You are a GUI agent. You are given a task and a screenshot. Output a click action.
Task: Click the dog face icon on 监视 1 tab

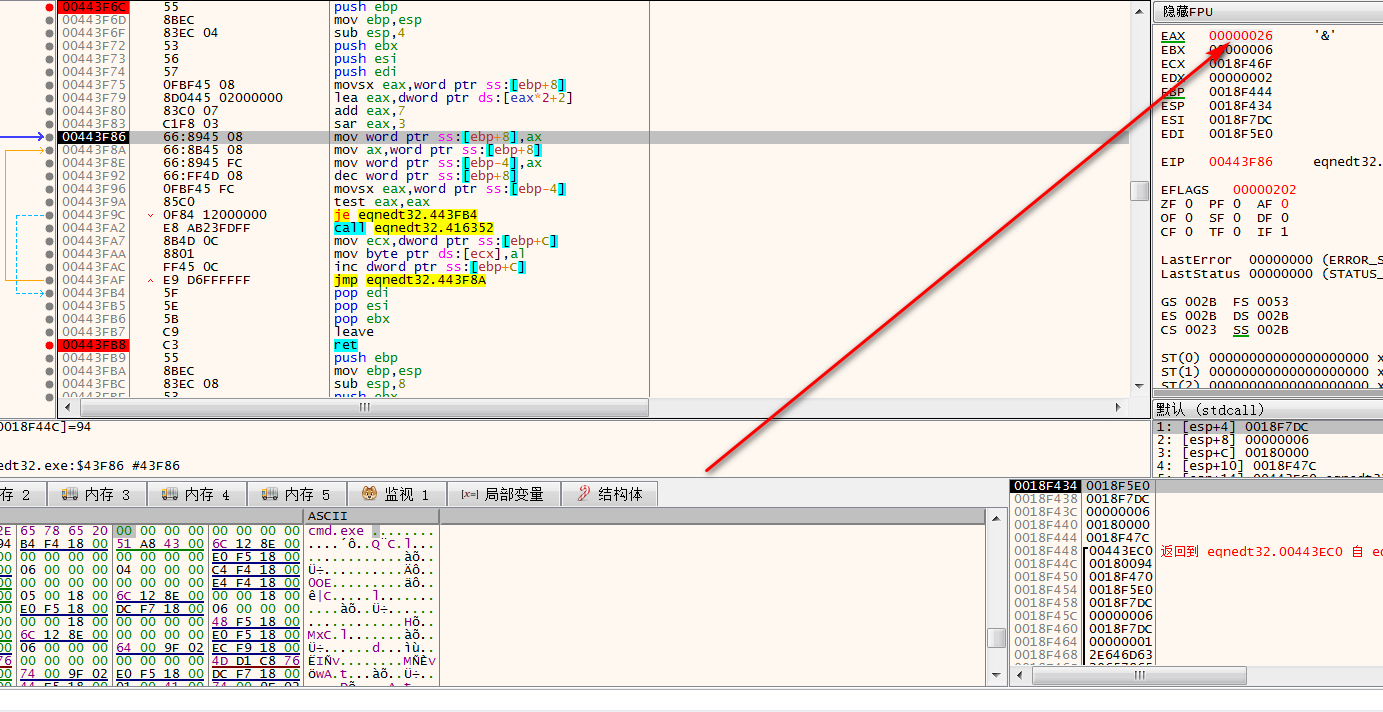point(369,494)
